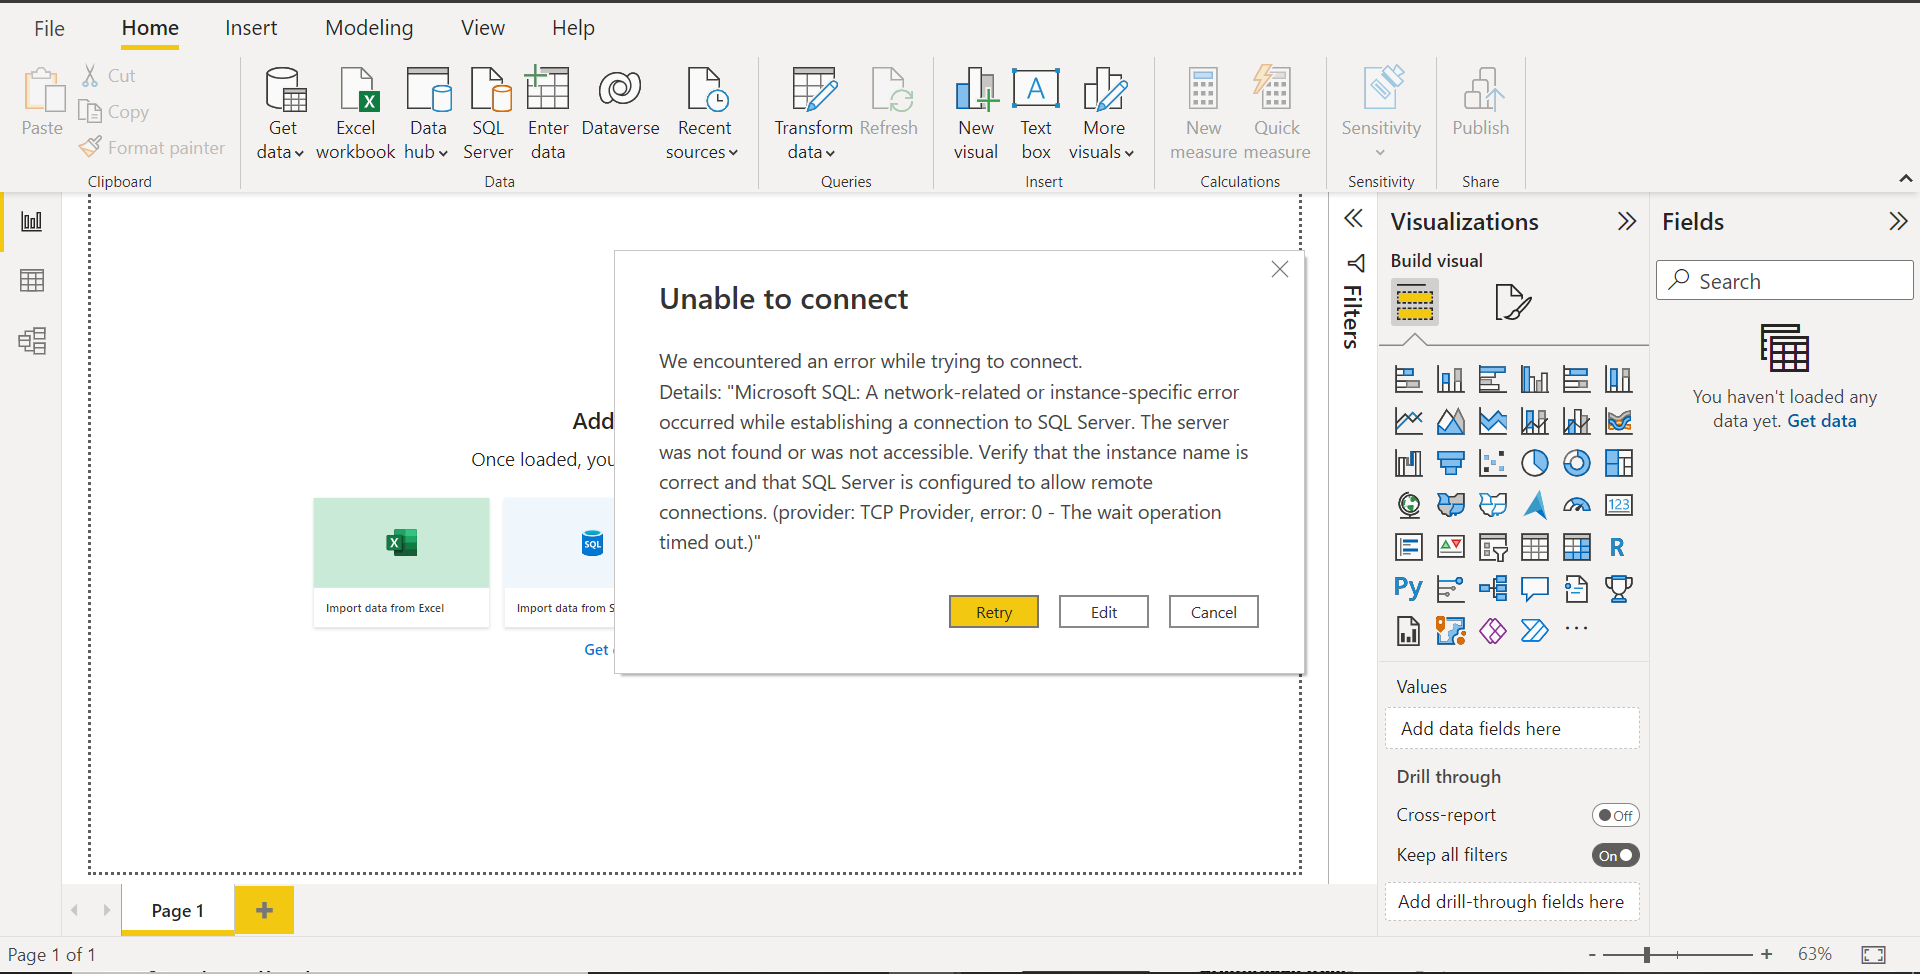Collapse the ribbon with caret
1920x974 pixels.
pos(1906,178)
